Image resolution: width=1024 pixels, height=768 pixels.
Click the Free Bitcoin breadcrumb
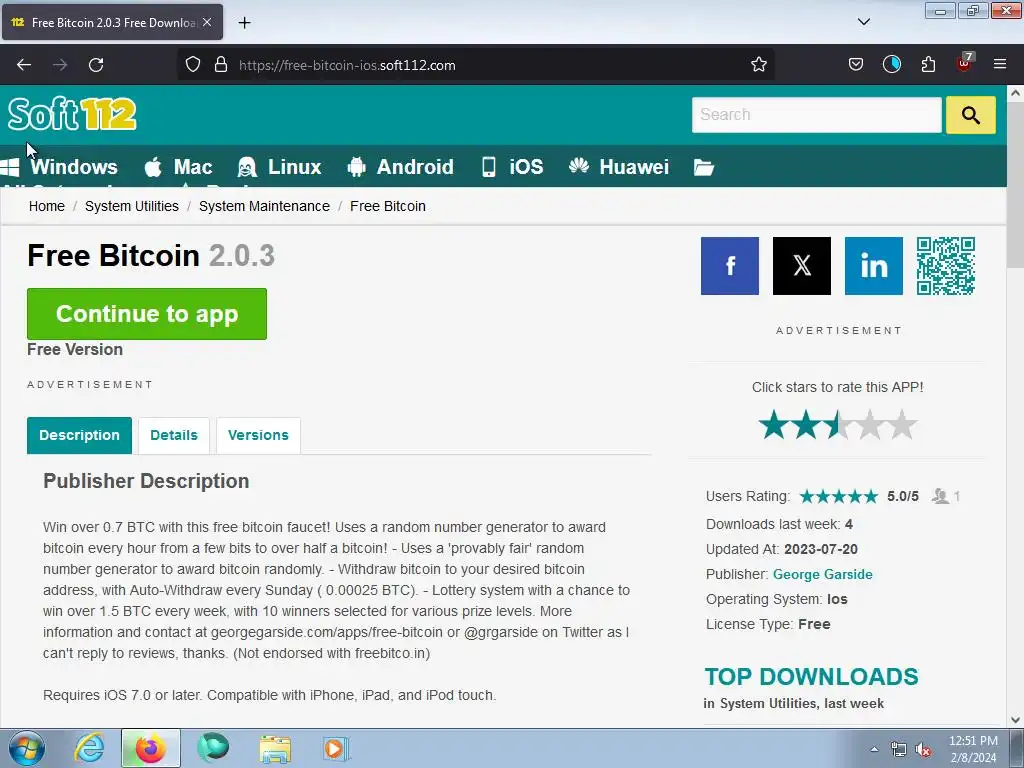[388, 206]
